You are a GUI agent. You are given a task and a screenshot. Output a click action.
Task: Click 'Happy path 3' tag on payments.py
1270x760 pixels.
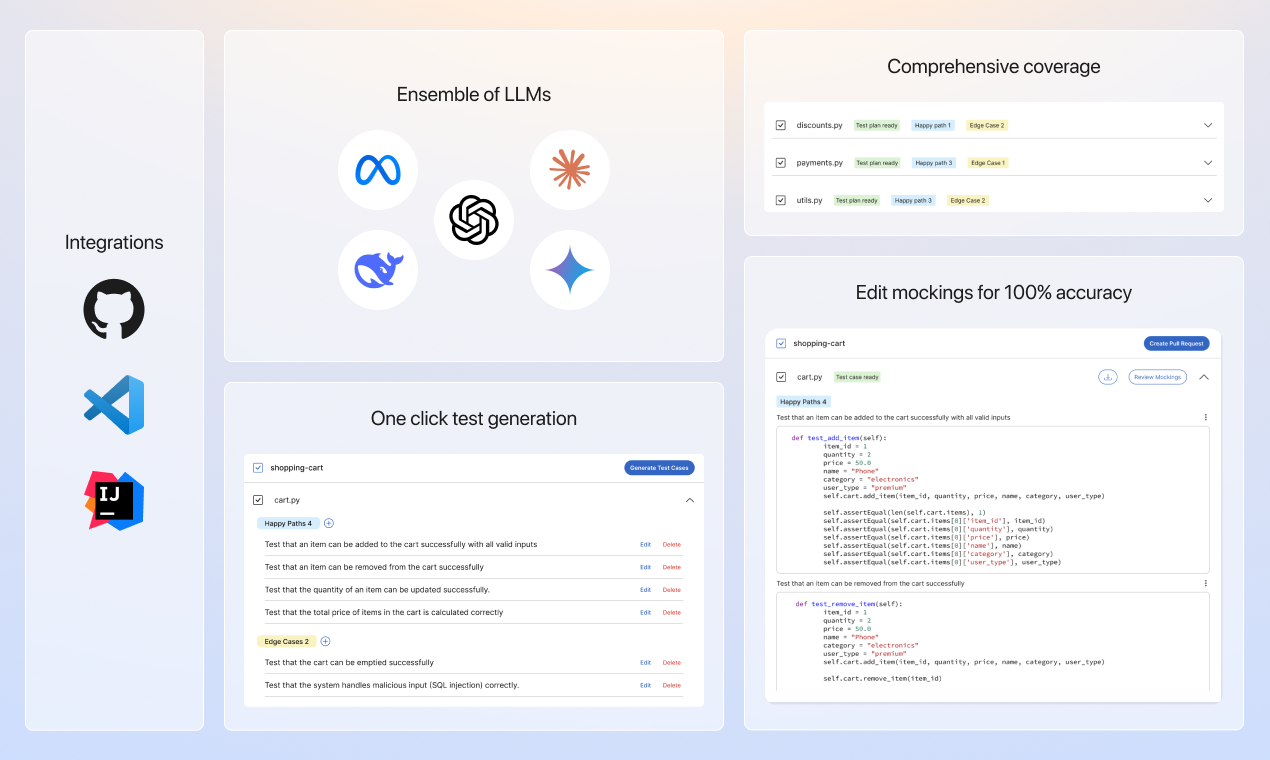(934, 162)
